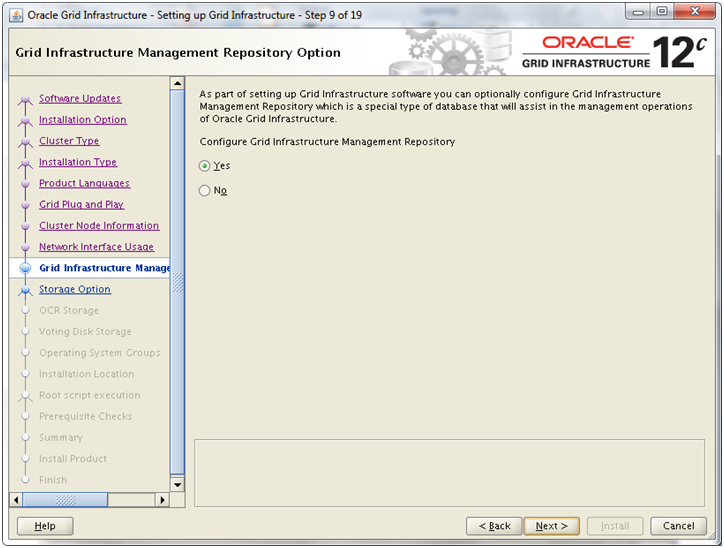This screenshot has height=548, width=724.
Task: Open the Product Languages step
Action: (84, 183)
